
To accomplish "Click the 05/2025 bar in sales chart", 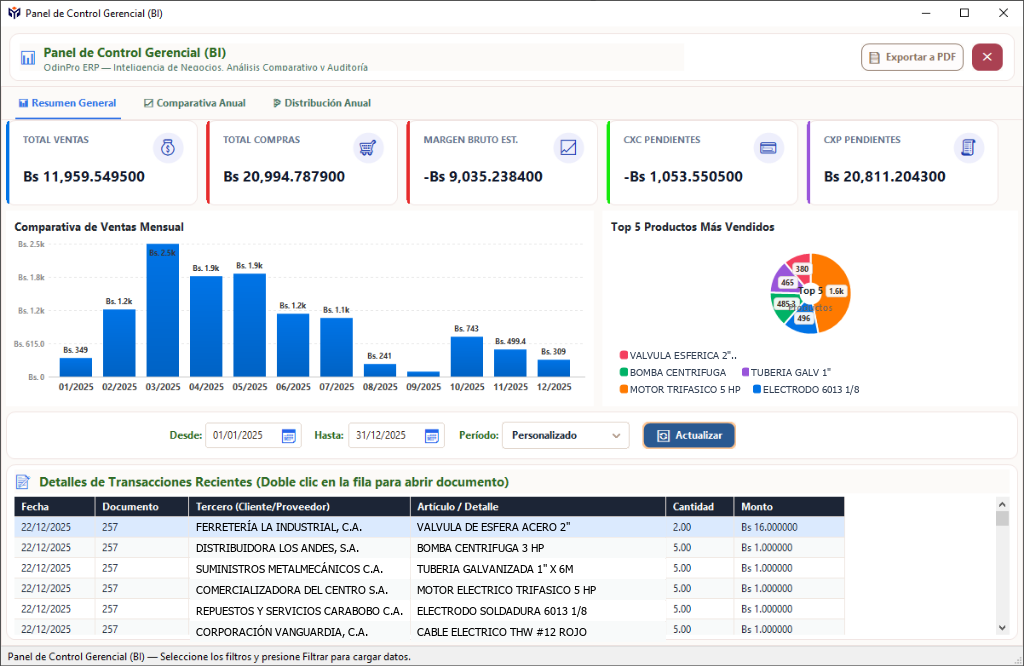I will point(249,325).
